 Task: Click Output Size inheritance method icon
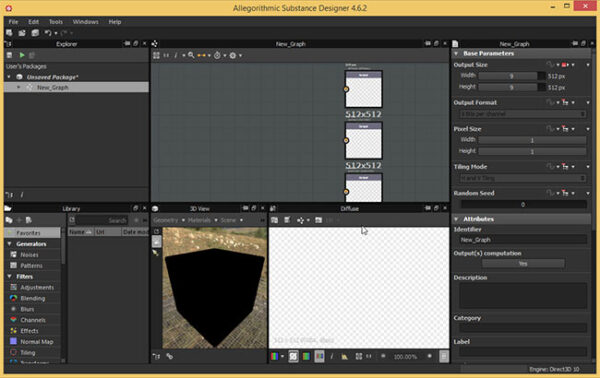pyautogui.click(x=565, y=65)
